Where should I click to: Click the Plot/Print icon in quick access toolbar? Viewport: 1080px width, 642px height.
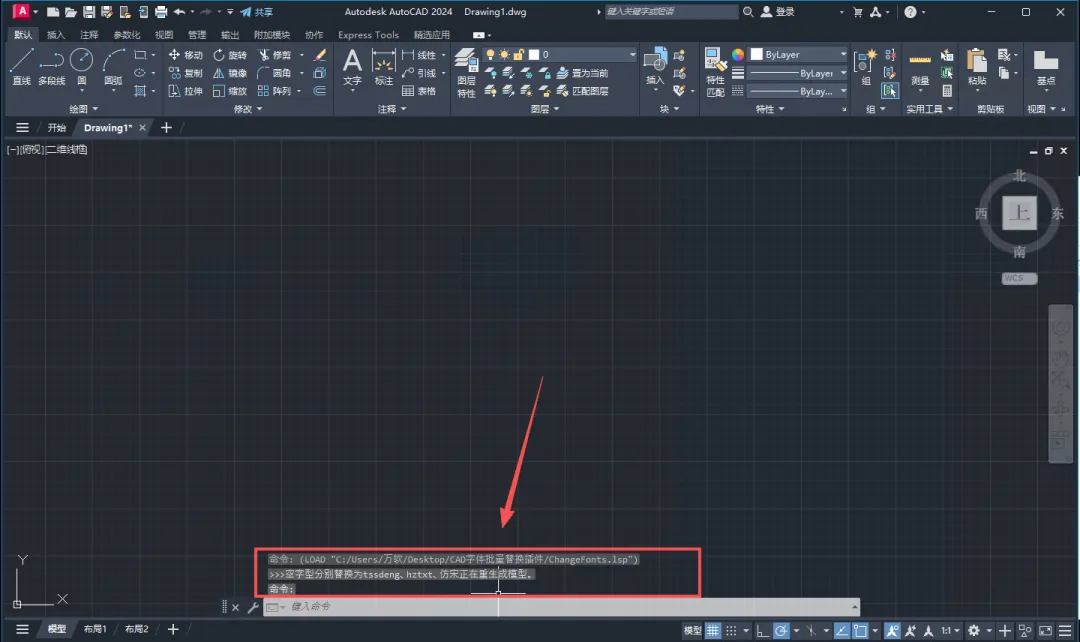point(160,12)
